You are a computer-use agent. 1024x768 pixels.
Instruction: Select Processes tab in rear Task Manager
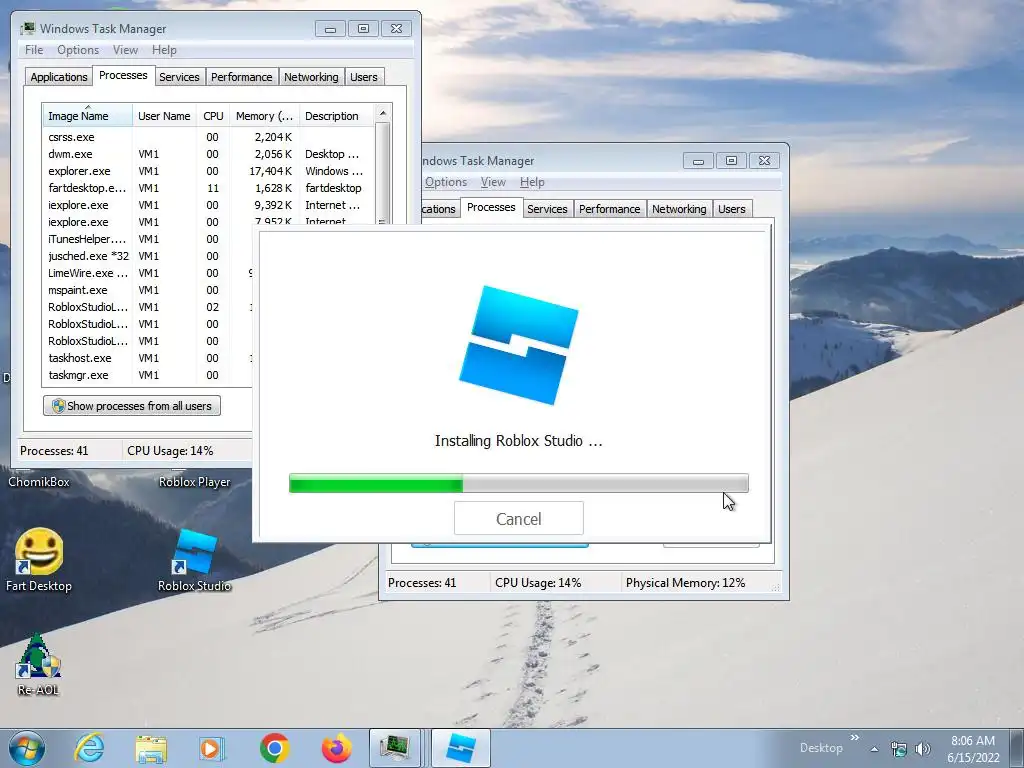click(491, 207)
